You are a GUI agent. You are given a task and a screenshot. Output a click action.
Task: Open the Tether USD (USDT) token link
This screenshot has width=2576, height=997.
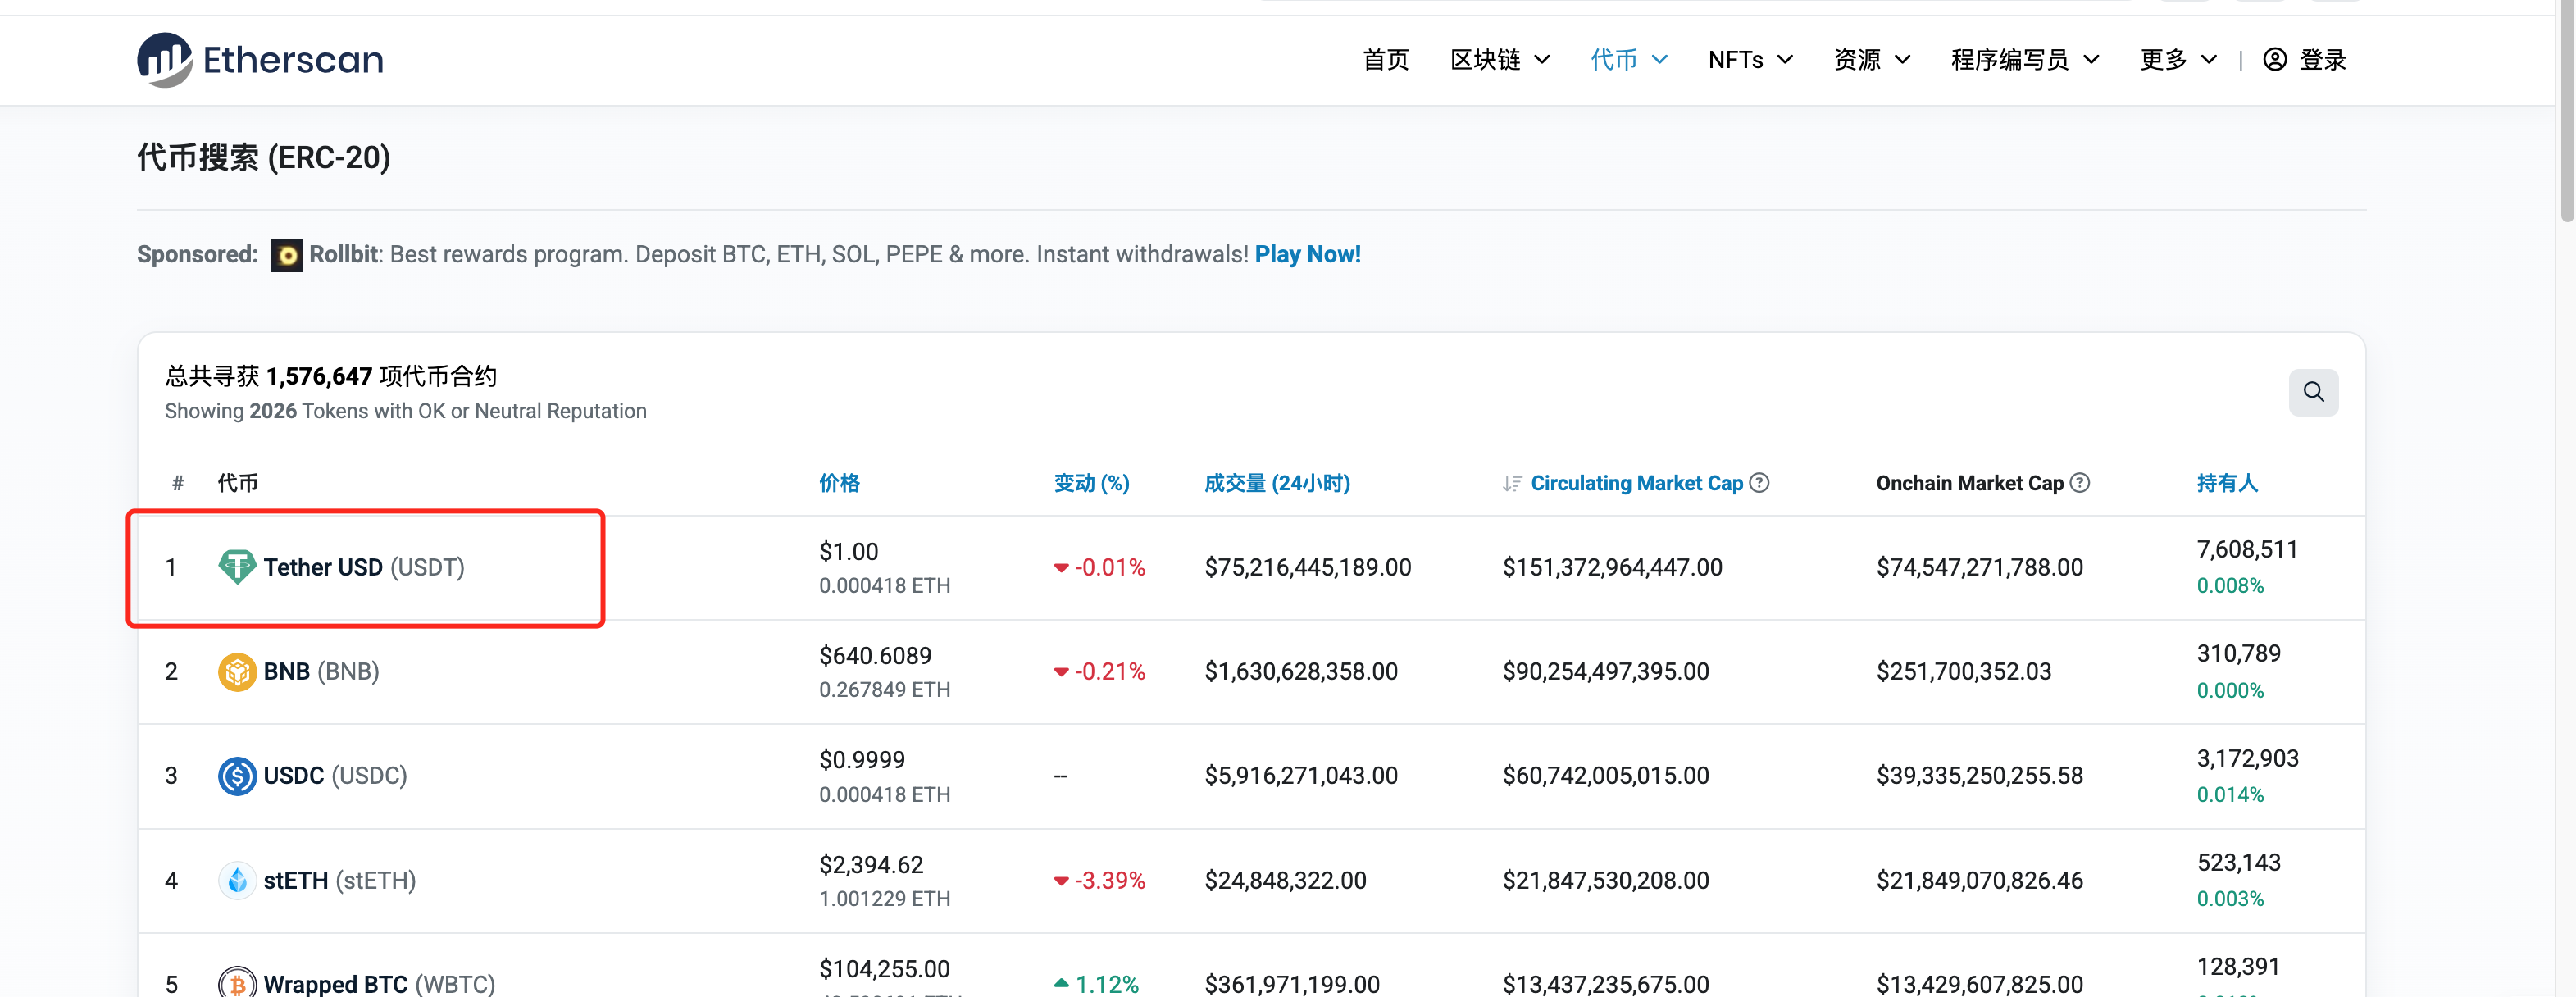pyautogui.click(x=364, y=567)
